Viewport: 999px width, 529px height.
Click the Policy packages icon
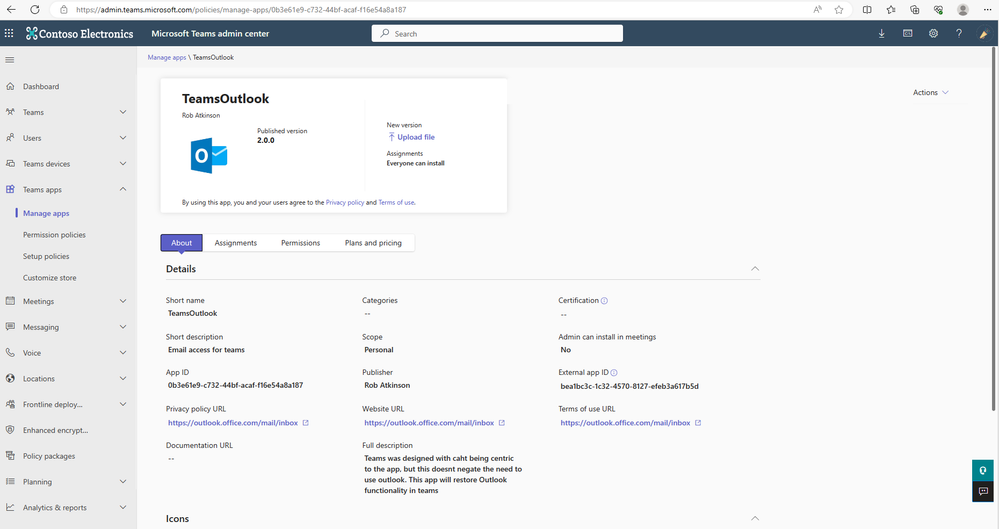10,456
